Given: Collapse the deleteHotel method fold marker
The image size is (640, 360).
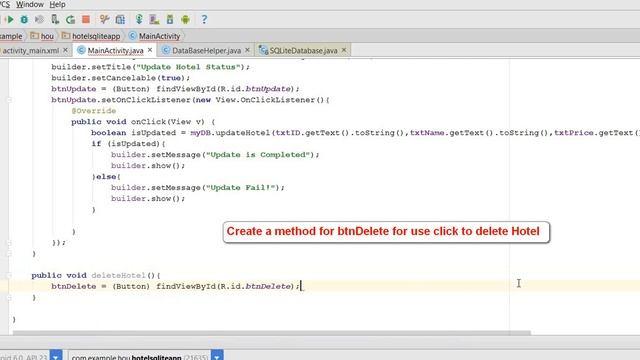Looking at the screenshot, I should (x=9, y=276).
